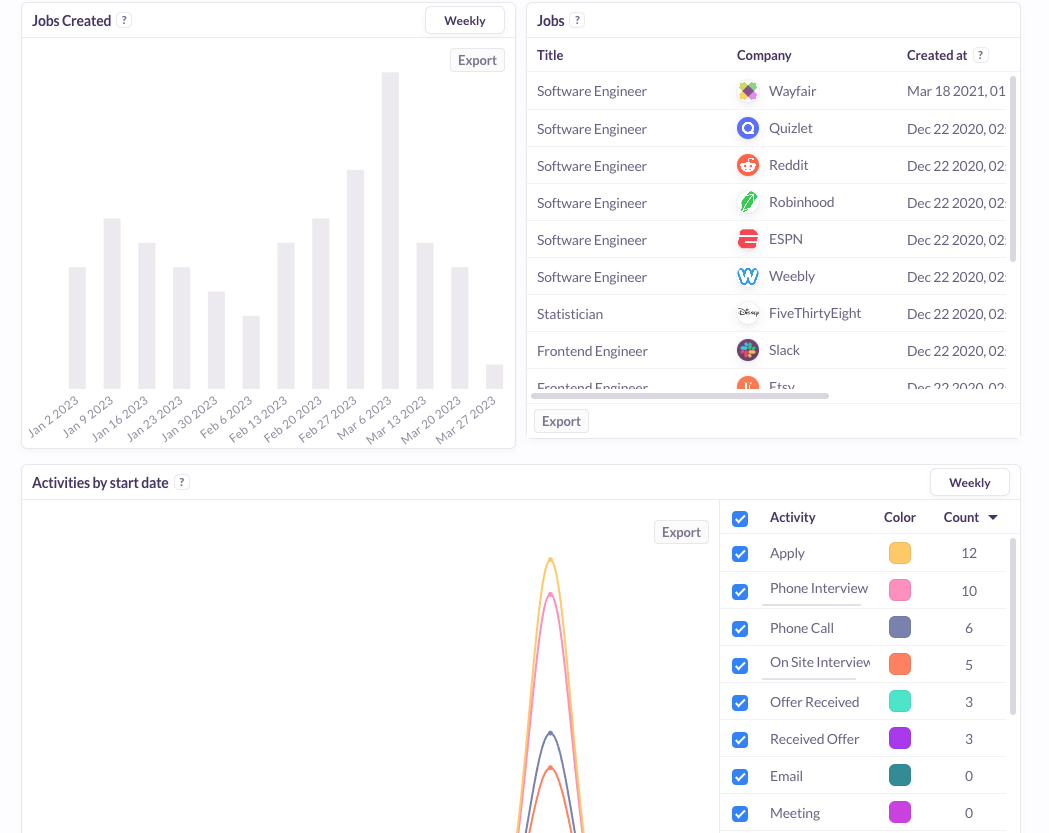Click the Offer Received teal swatch
This screenshot has height=833, width=1049.
coord(900,701)
